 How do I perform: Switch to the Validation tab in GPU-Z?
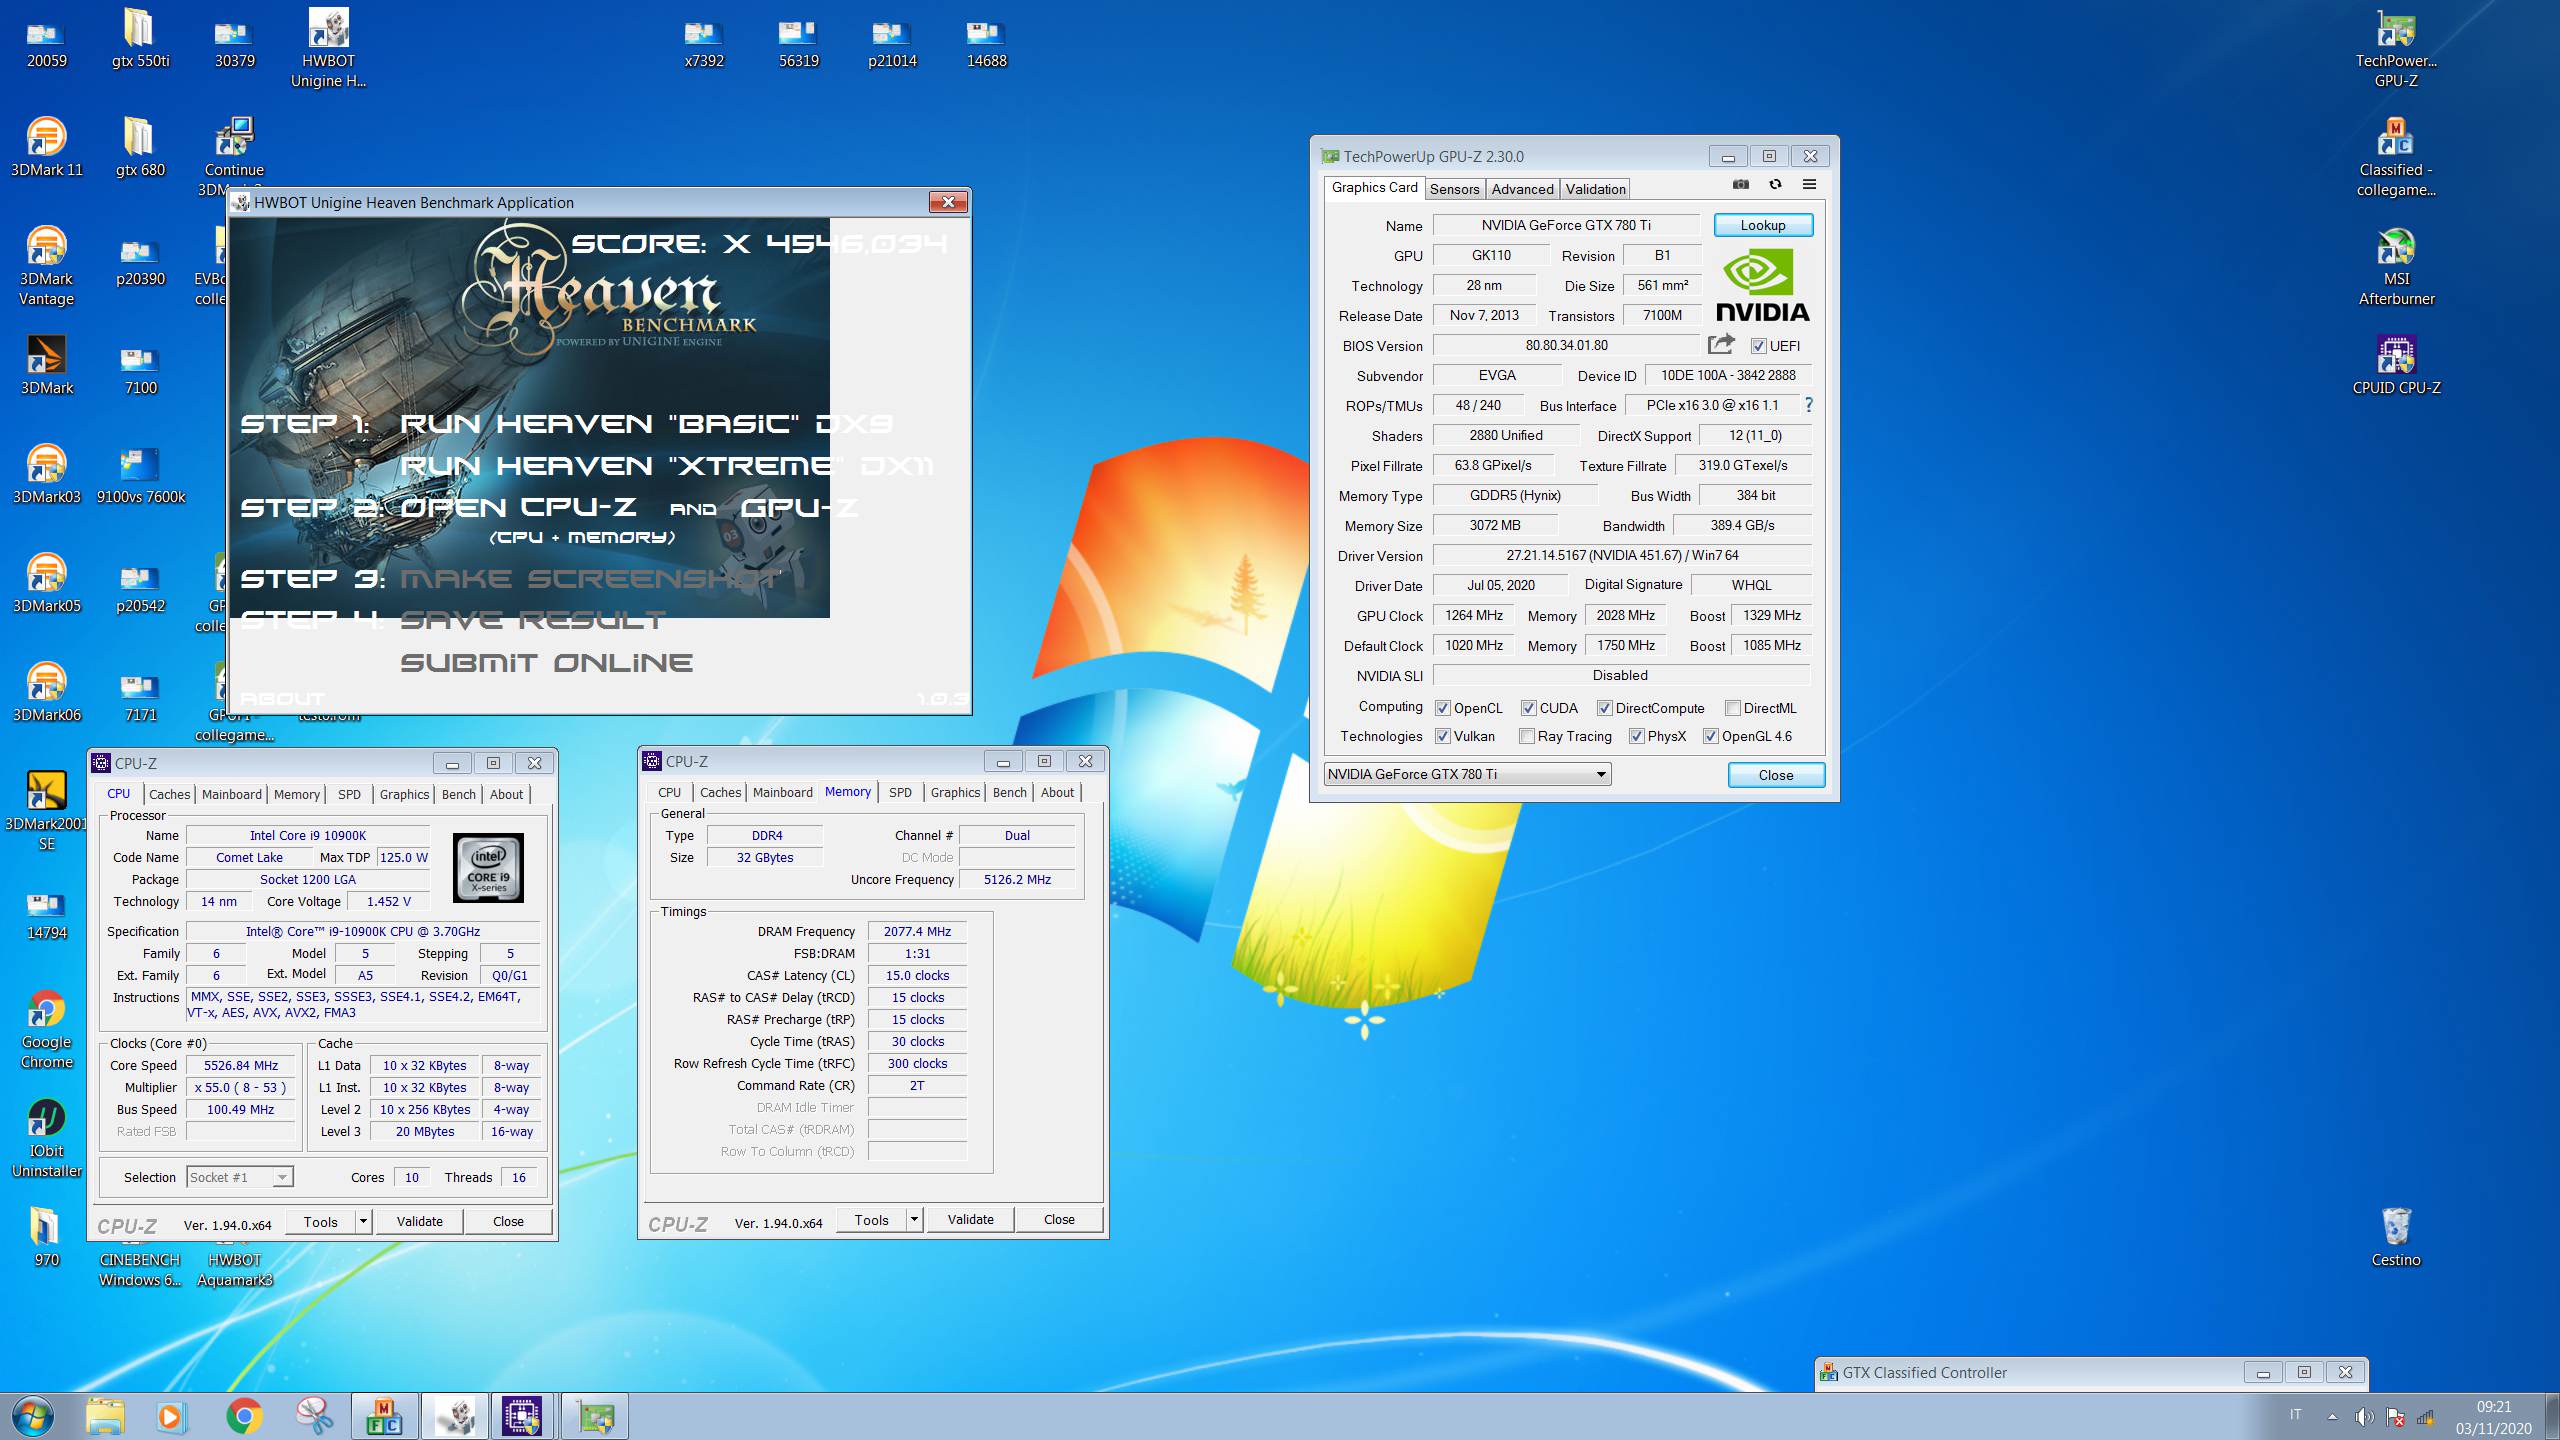pos(1595,189)
